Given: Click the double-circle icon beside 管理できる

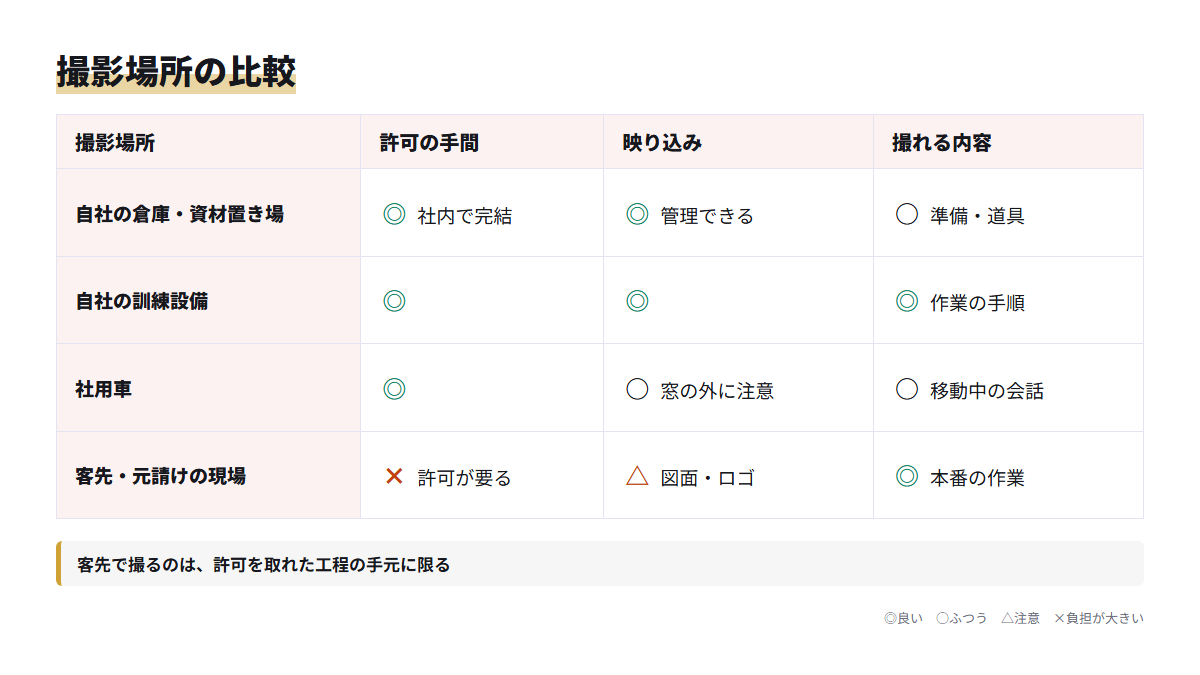Looking at the screenshot, I should 637,214.
